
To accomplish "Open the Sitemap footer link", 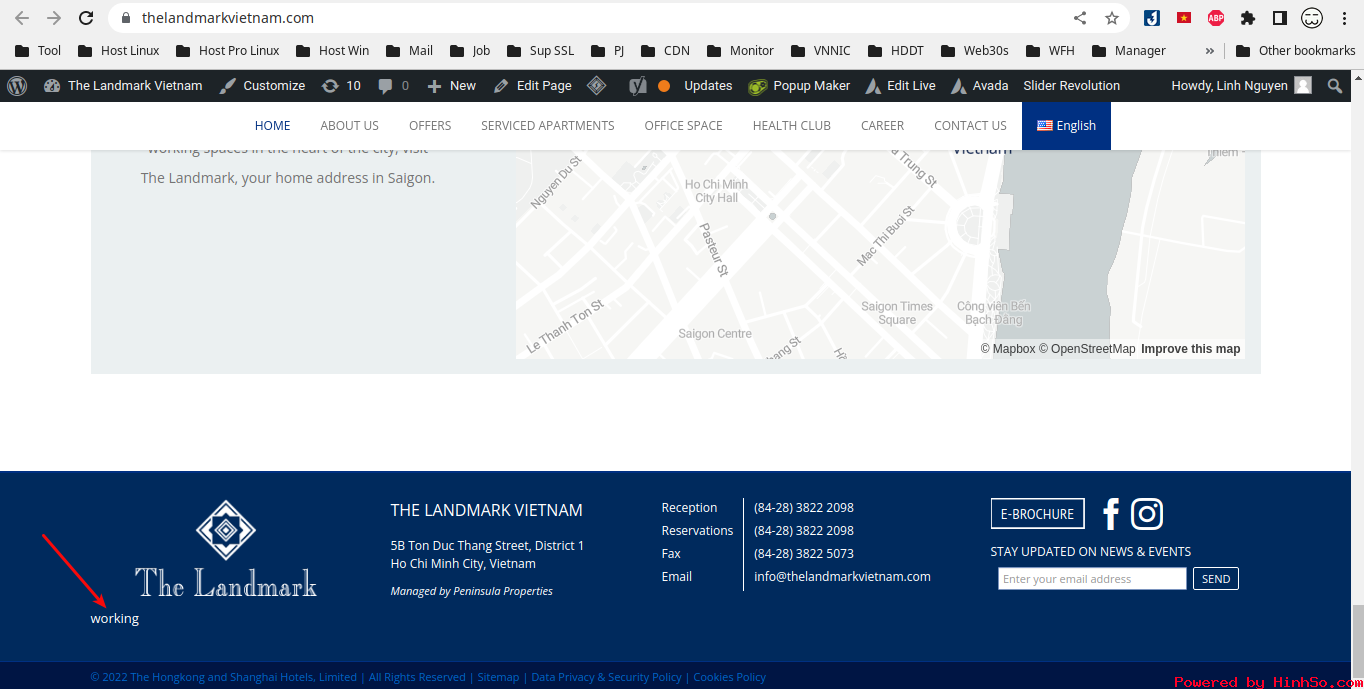I will click(498, 677).
